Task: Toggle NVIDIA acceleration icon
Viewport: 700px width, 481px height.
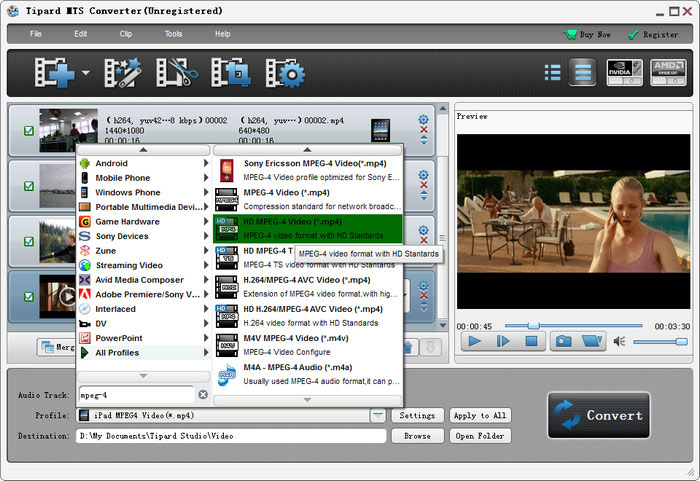Action: [625, 72]
